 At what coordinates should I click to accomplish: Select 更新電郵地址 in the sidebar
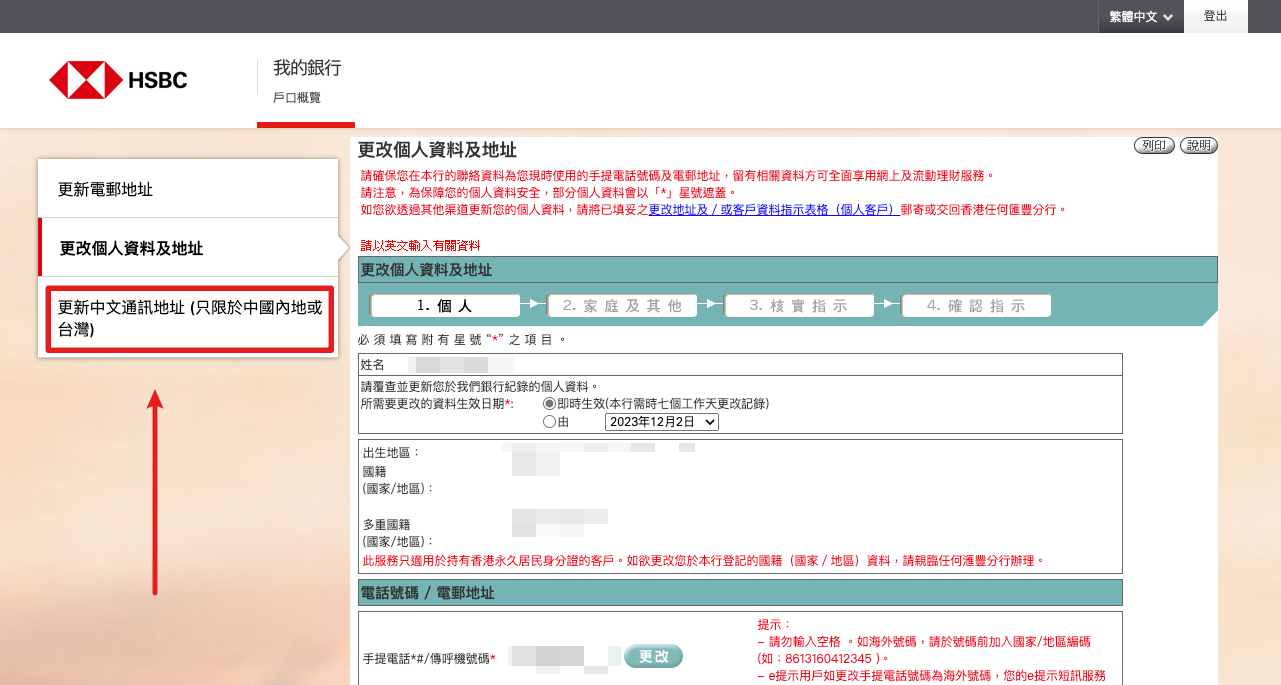click(x=188, y=189)
